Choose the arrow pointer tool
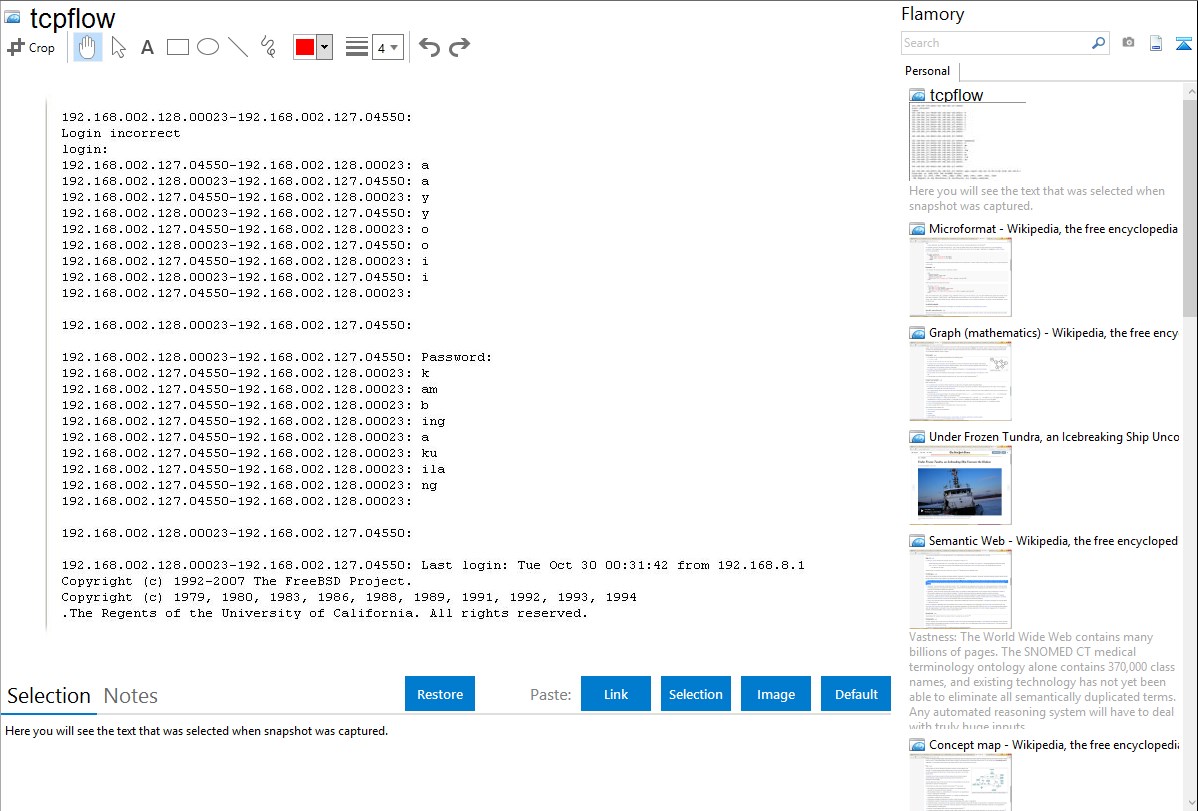This screenshot has height=811, width=1198. coord(118,47)
